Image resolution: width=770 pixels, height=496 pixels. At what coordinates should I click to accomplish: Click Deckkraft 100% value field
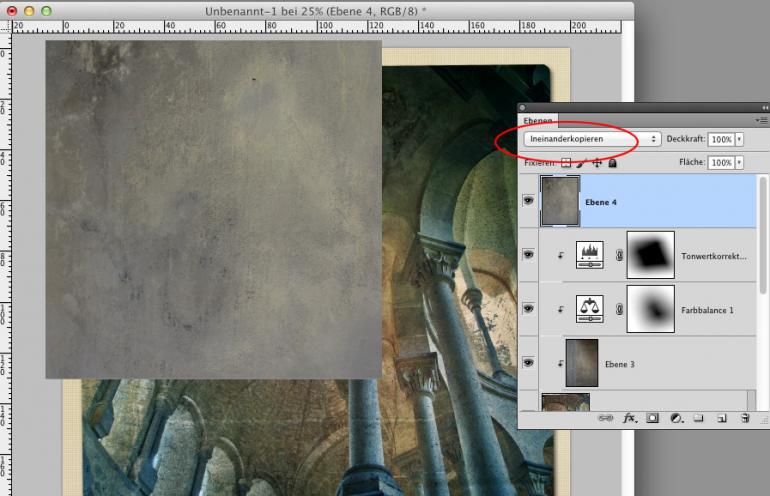click(721, 139)
